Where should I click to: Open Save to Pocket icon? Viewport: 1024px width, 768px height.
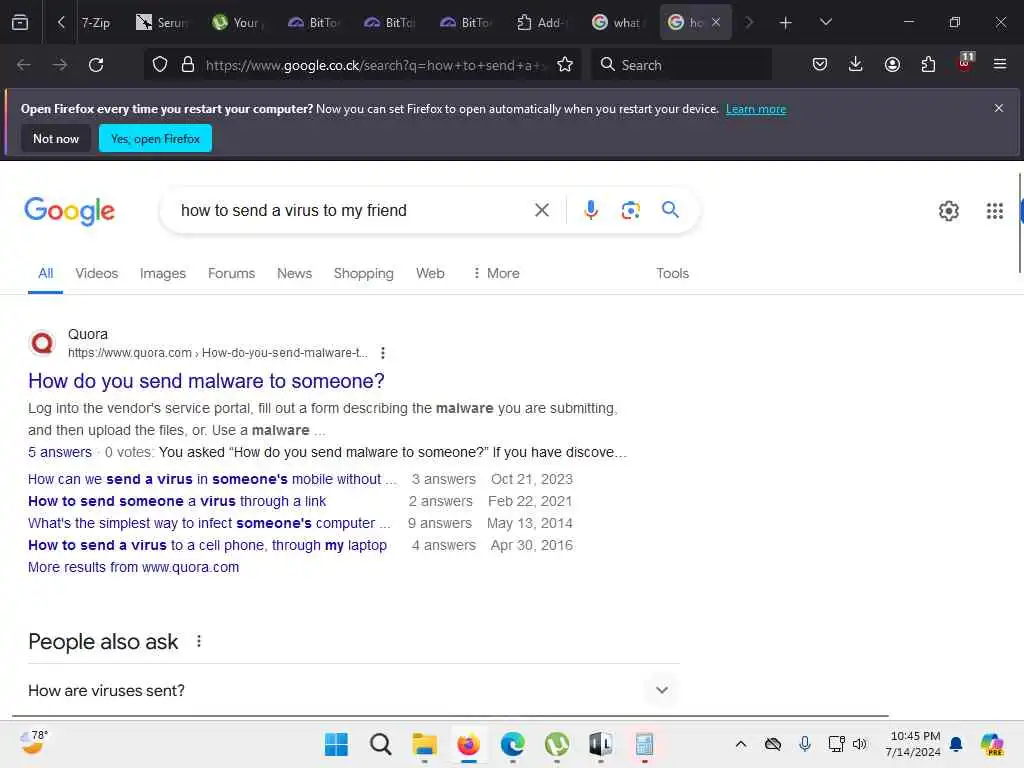820,65
